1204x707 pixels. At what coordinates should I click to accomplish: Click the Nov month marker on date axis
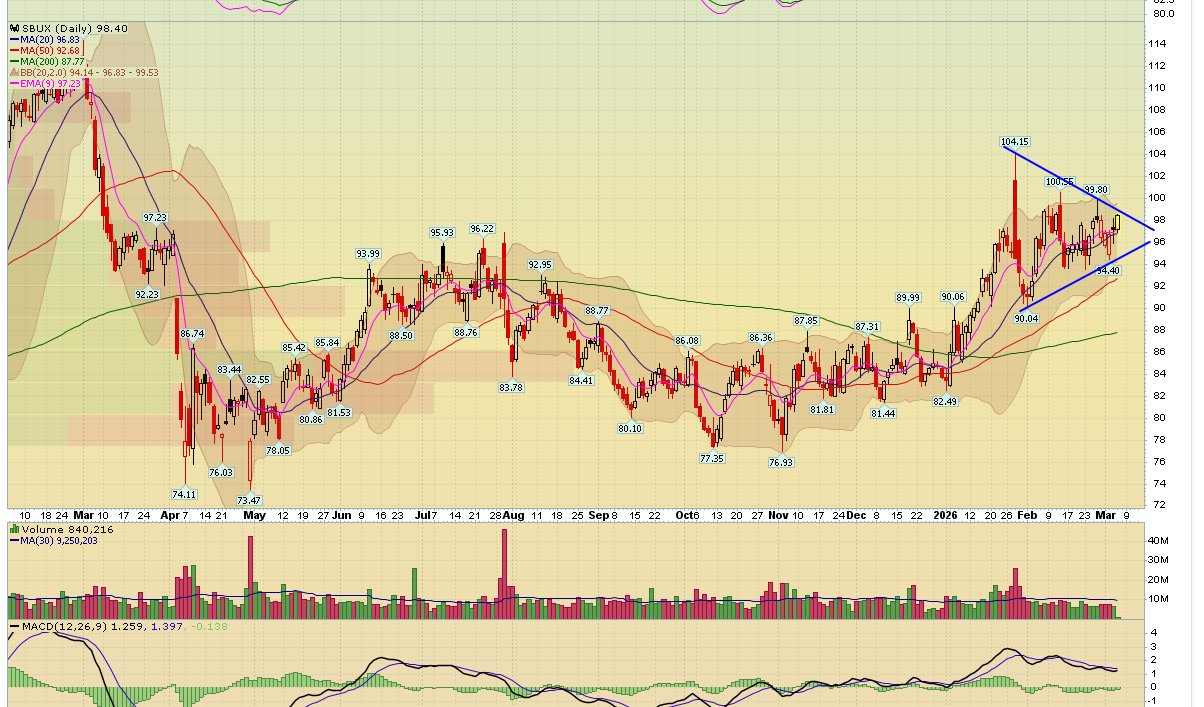[779, 515]
